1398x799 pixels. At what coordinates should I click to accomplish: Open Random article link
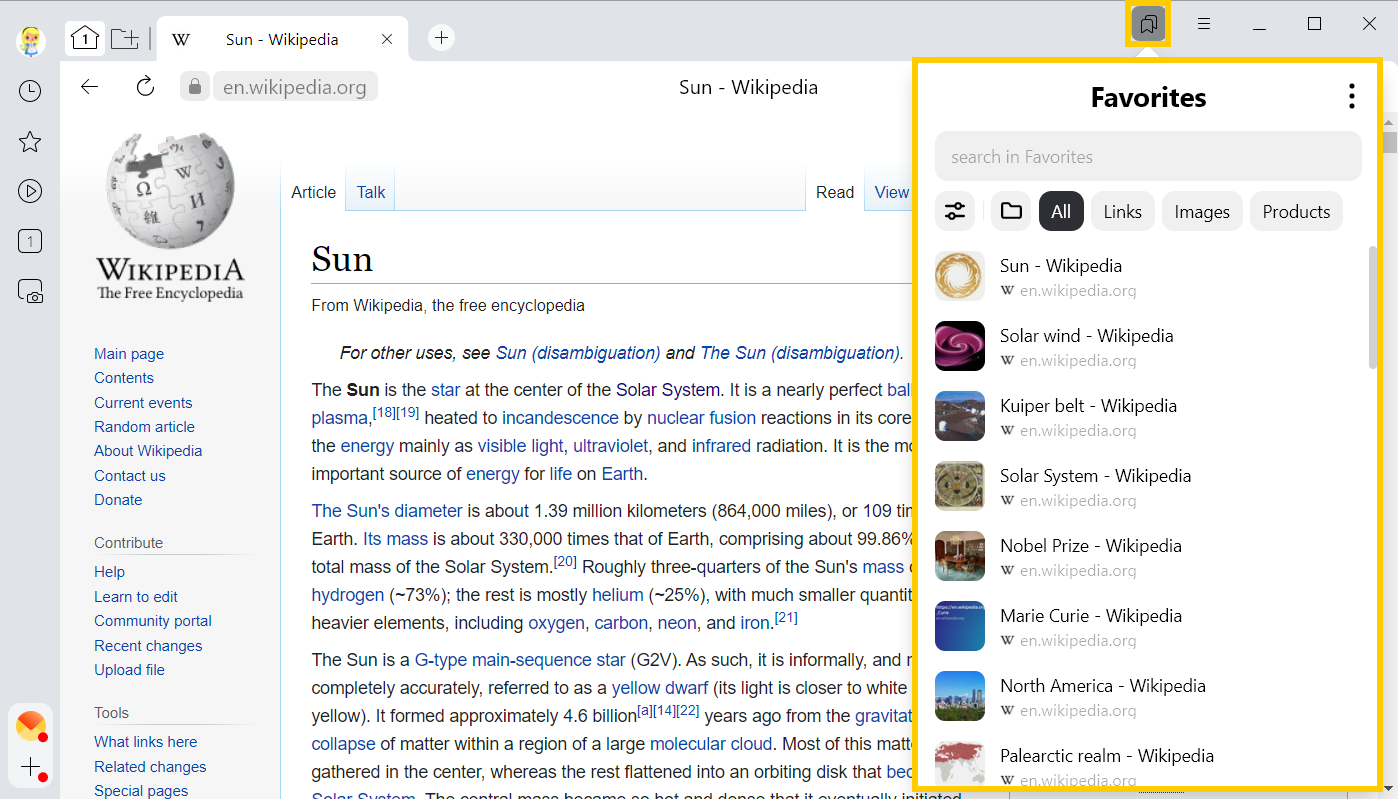pos(144,426)
